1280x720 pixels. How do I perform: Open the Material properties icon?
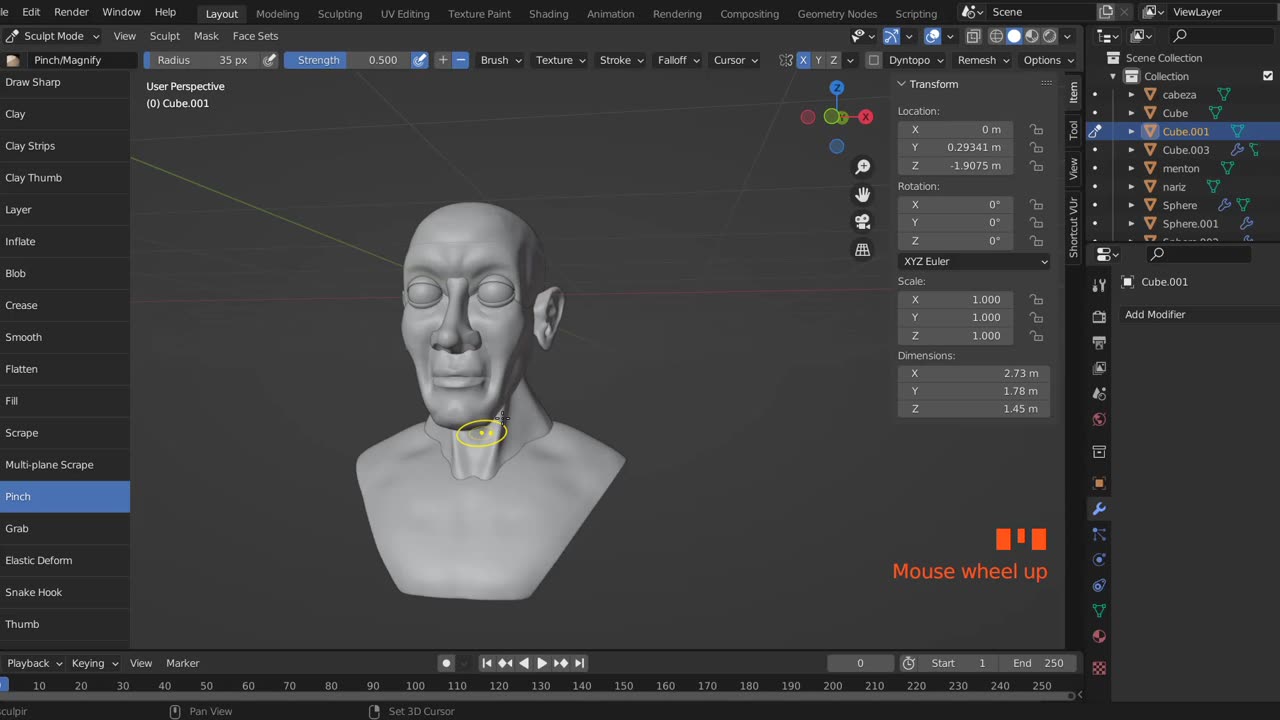click(x=1099, y=636)
